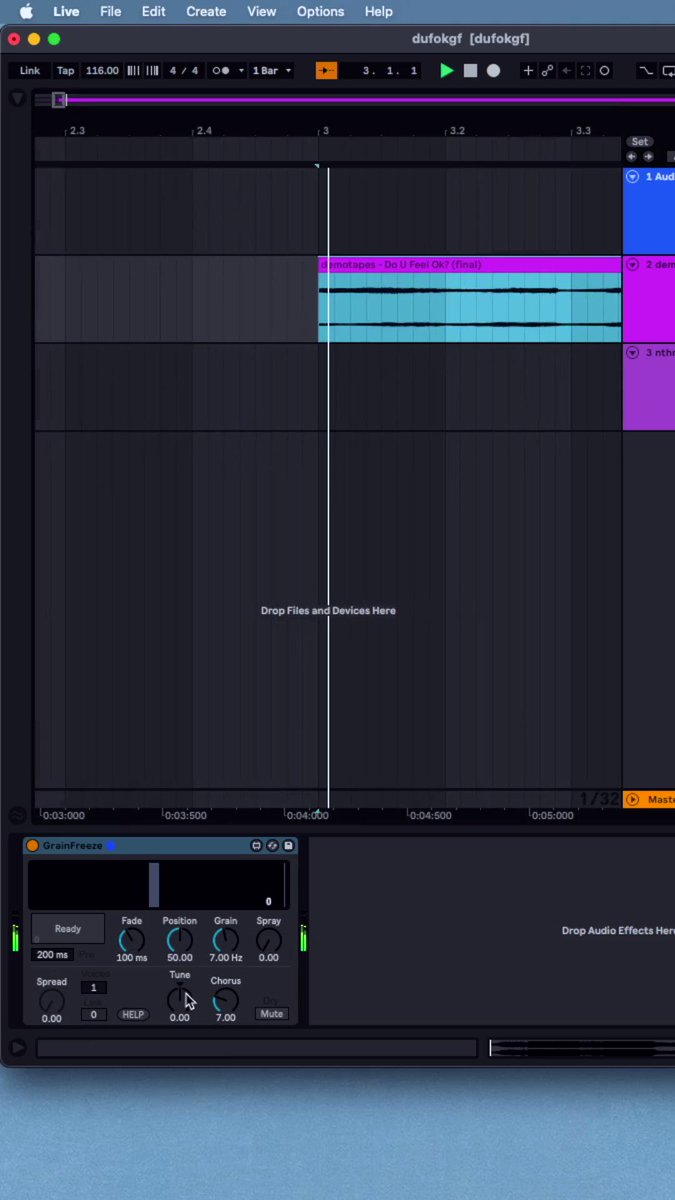Open the metronome settings dropdown arrow
675x1200 pixels.
(x=241, y=71)
